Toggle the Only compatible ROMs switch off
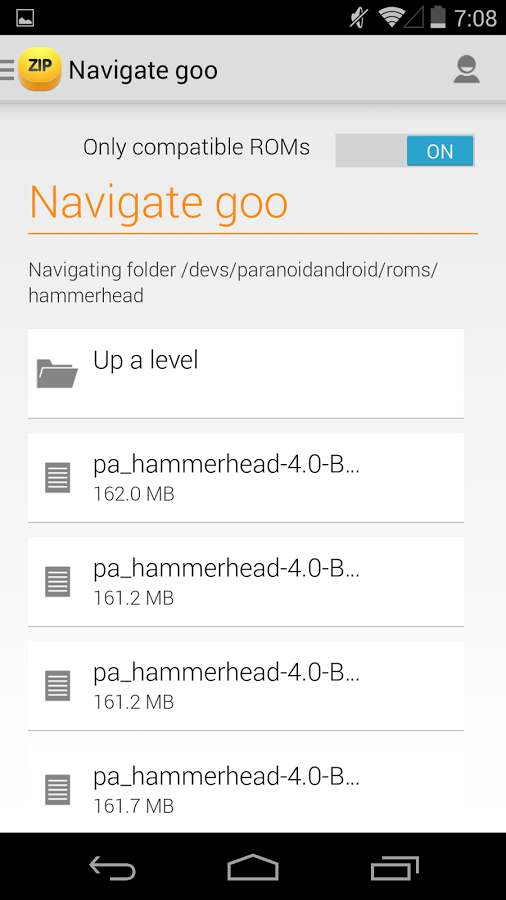Screen dimensions: 506x900 (405, 150)
